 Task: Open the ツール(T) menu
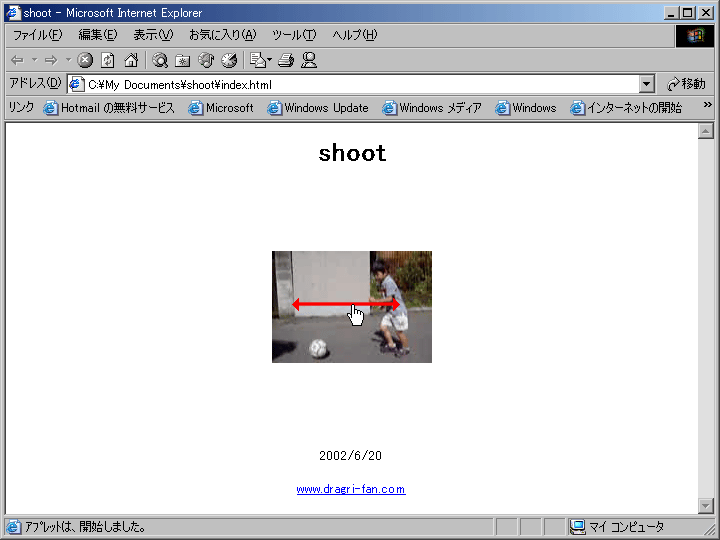[294, 35]
